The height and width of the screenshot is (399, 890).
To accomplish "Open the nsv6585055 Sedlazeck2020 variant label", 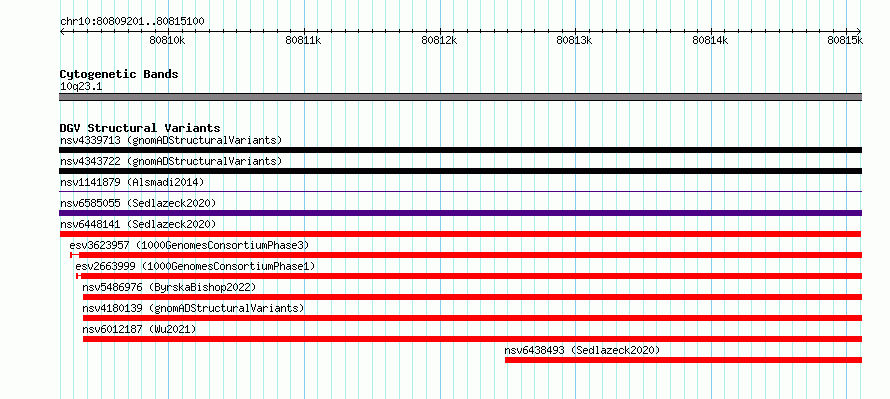I will pyautogui.click(x=138, y=203).
